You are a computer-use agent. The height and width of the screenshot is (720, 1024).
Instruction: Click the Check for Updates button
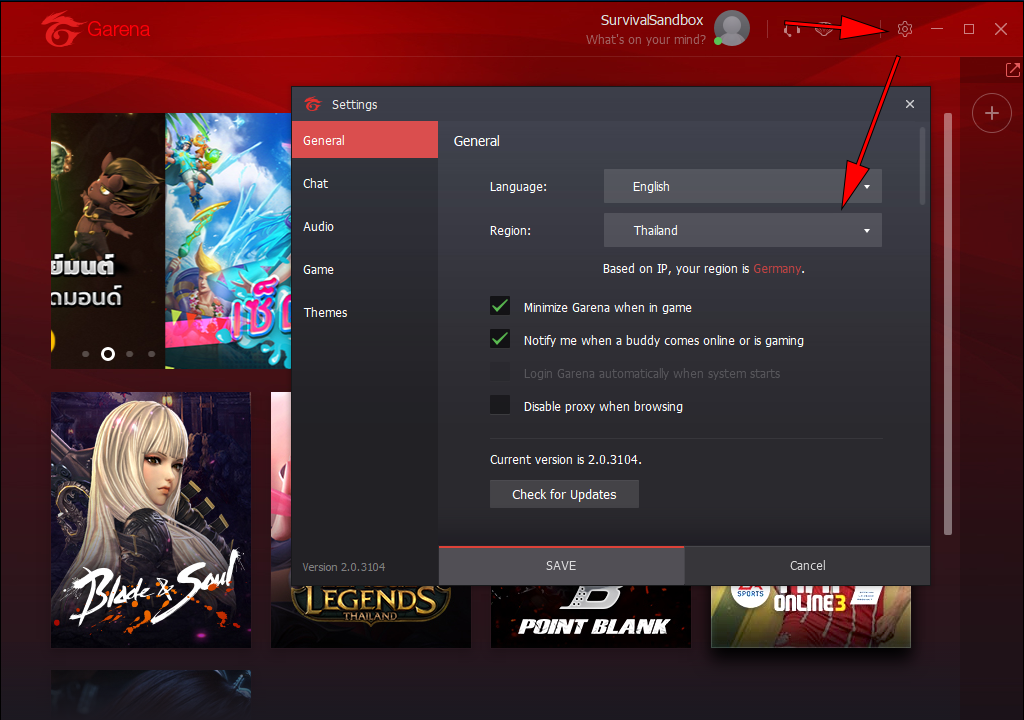[564, 495]
